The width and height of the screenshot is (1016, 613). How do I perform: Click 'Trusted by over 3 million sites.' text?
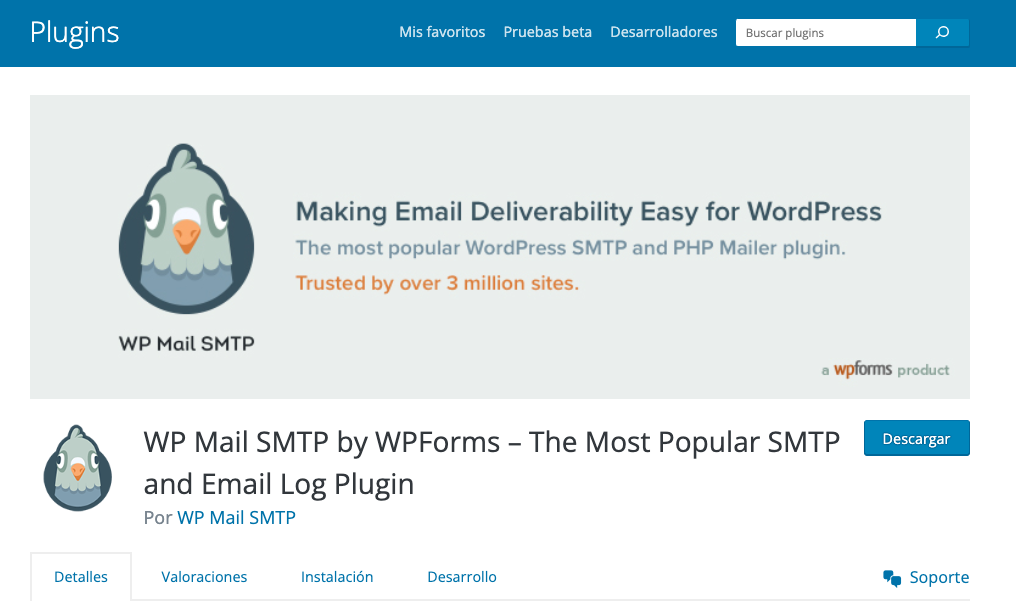tap(437, 283)
